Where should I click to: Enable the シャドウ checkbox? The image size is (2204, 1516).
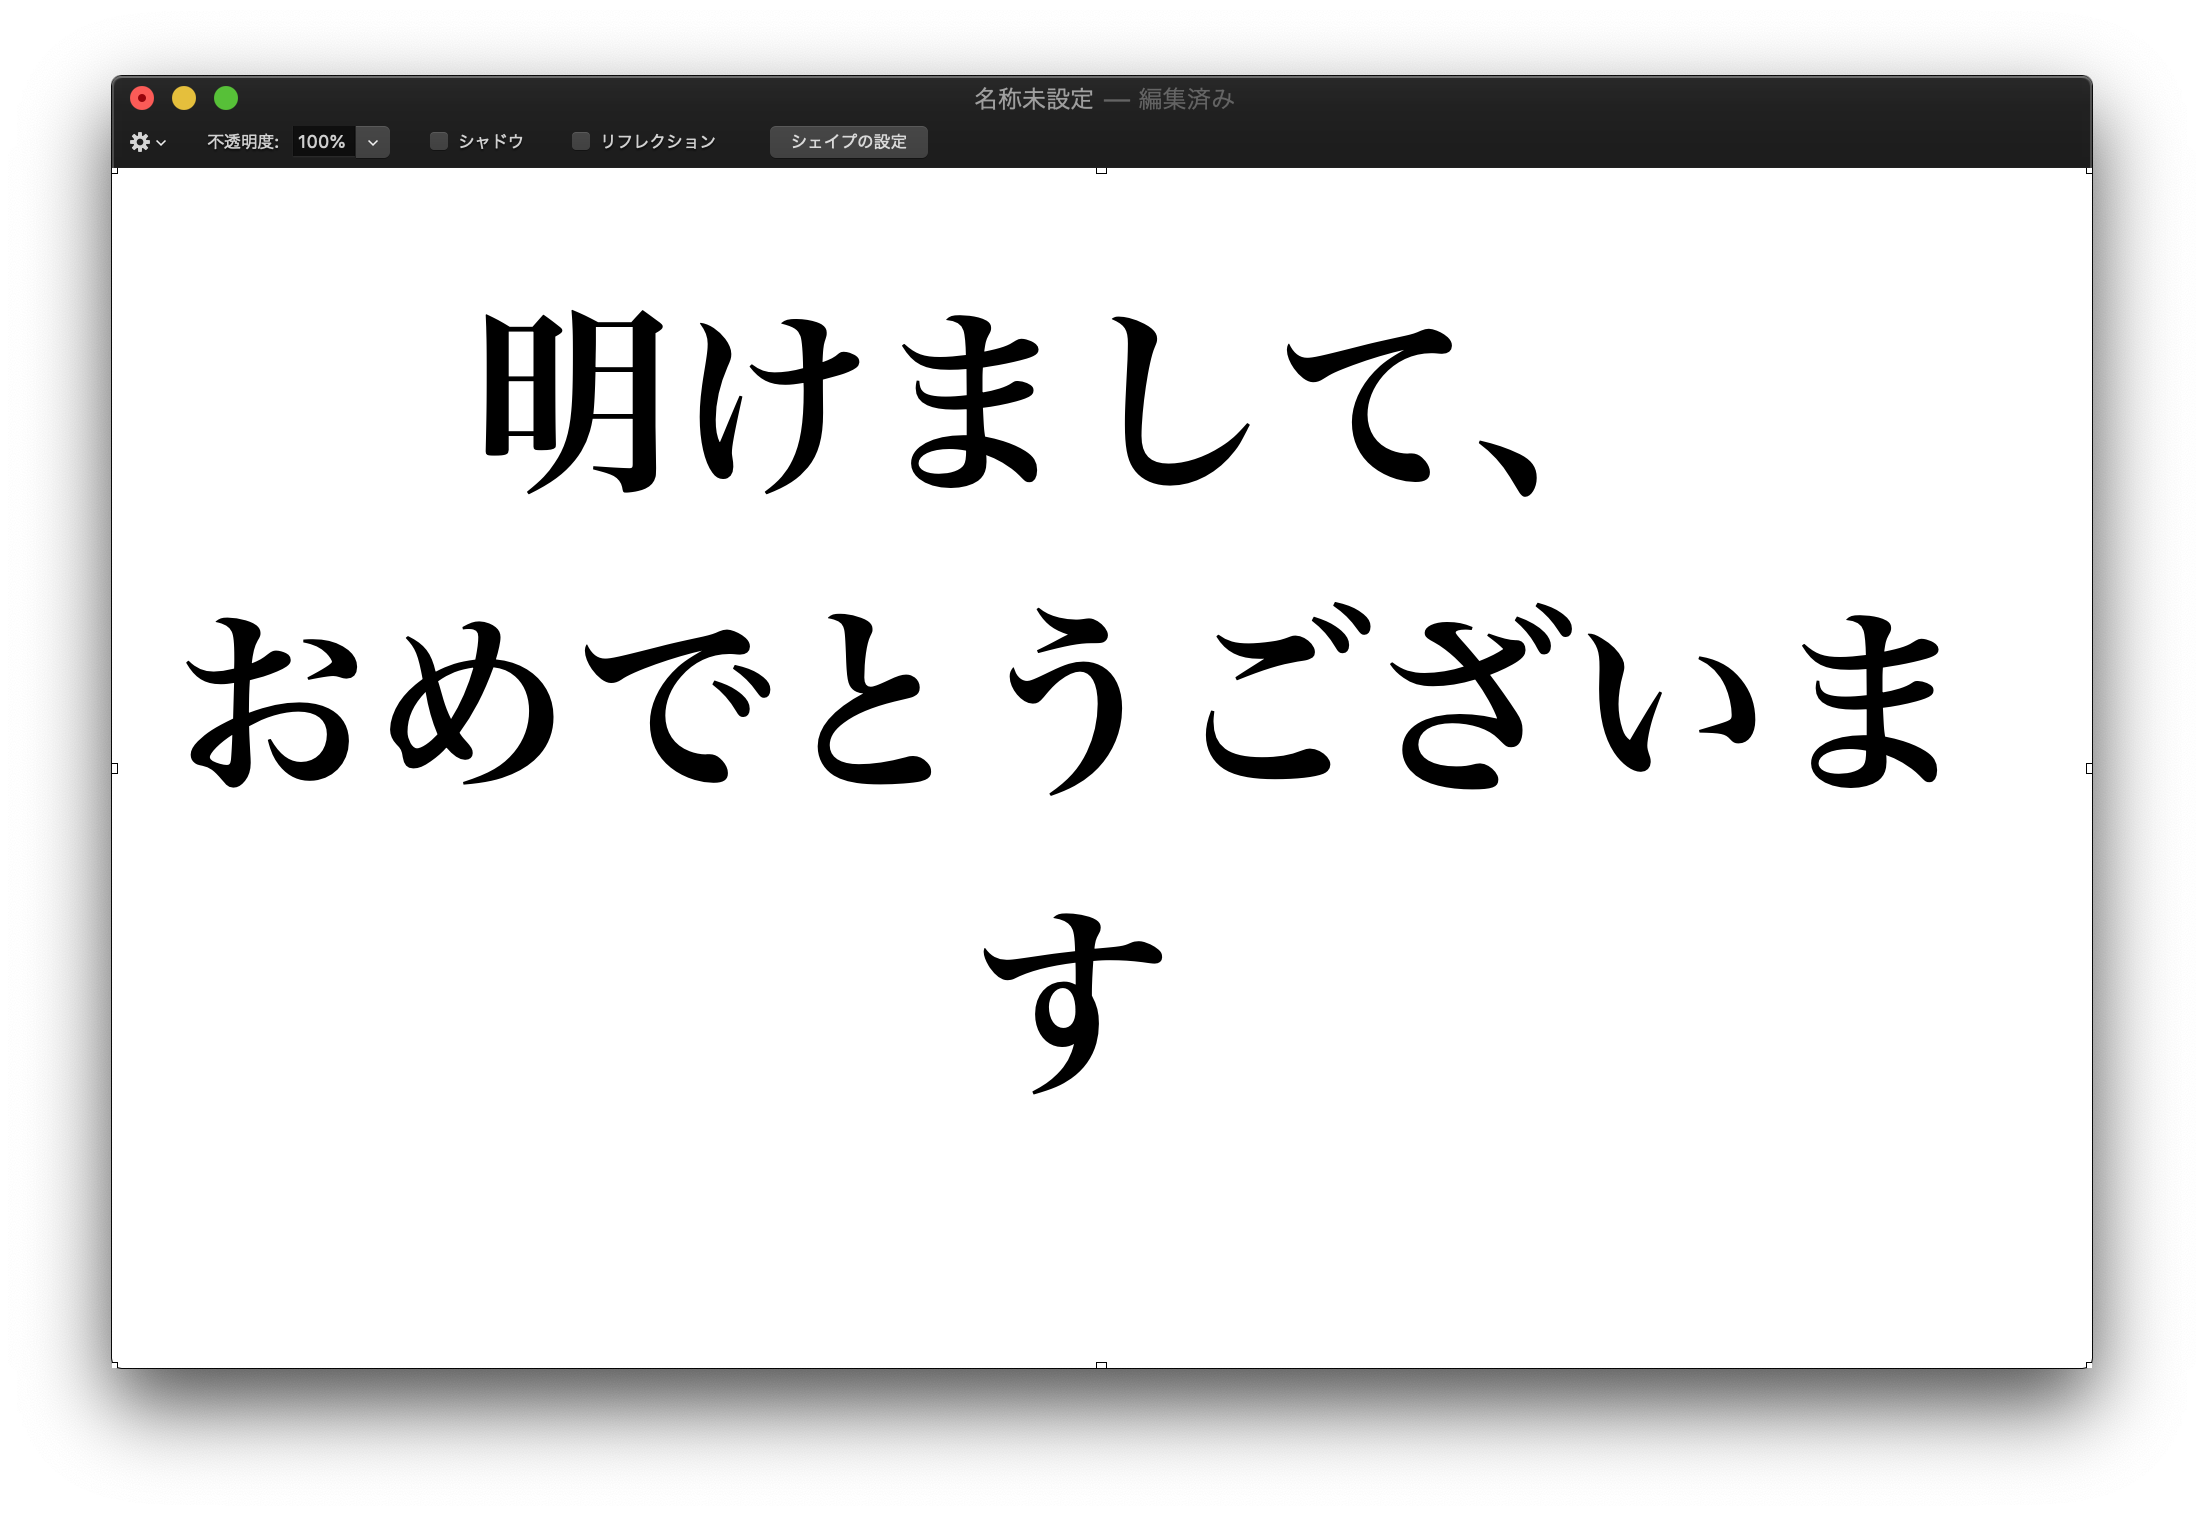click(439, 141)
